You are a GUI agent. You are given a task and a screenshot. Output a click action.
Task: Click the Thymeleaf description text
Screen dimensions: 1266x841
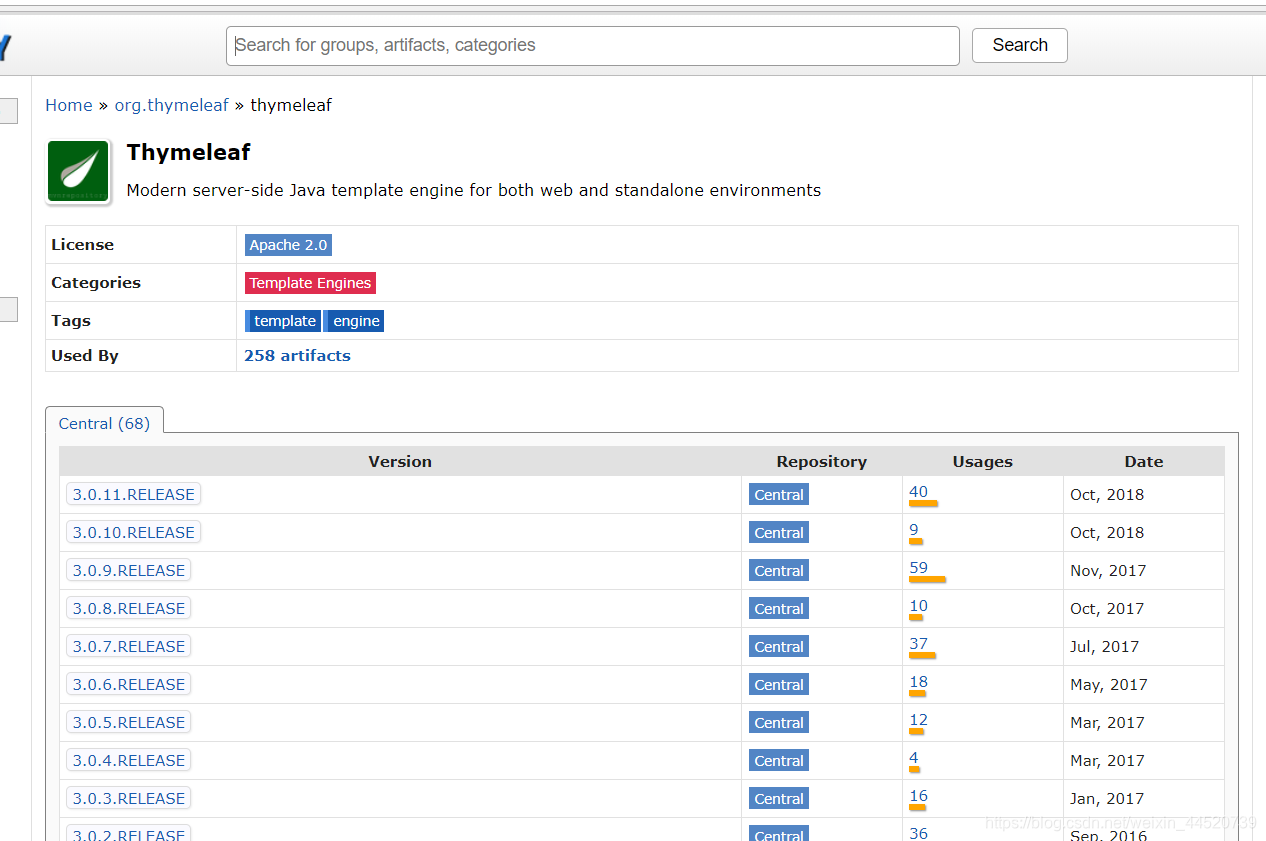(474, 190)
